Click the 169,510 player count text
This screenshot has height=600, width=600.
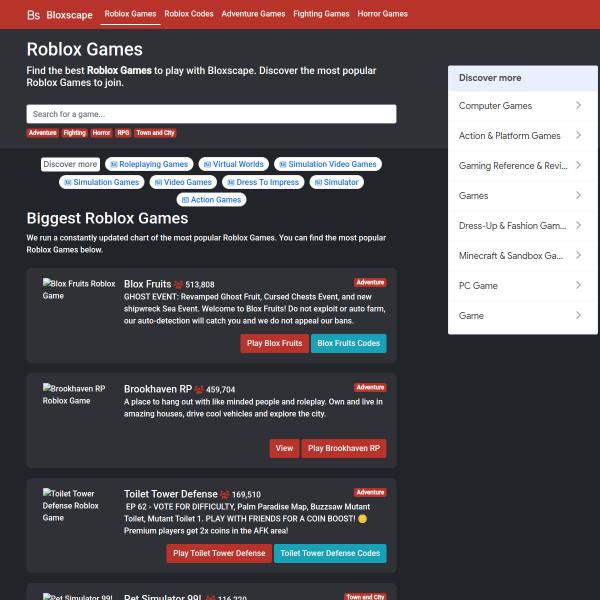click(246, 494)
